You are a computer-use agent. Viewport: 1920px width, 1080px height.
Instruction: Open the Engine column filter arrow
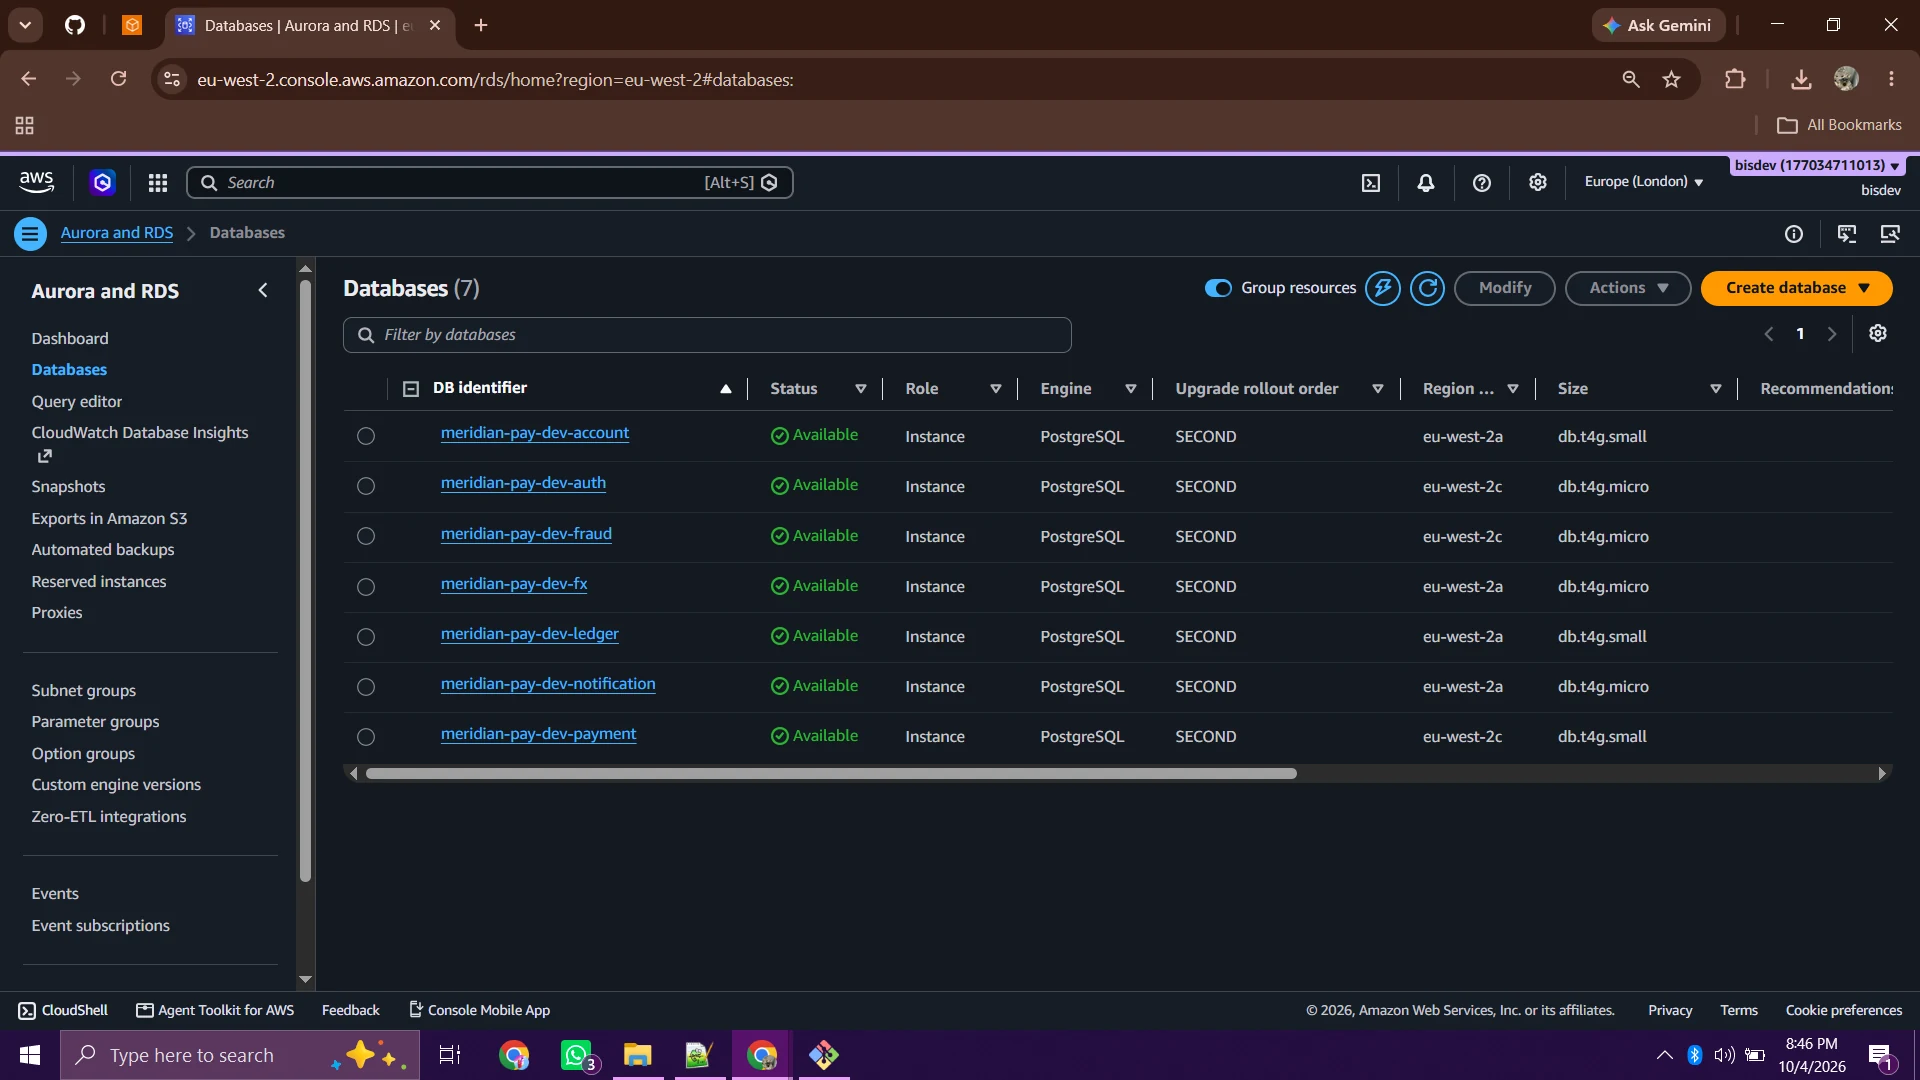pyautogui.click(x=1131, y=389)
